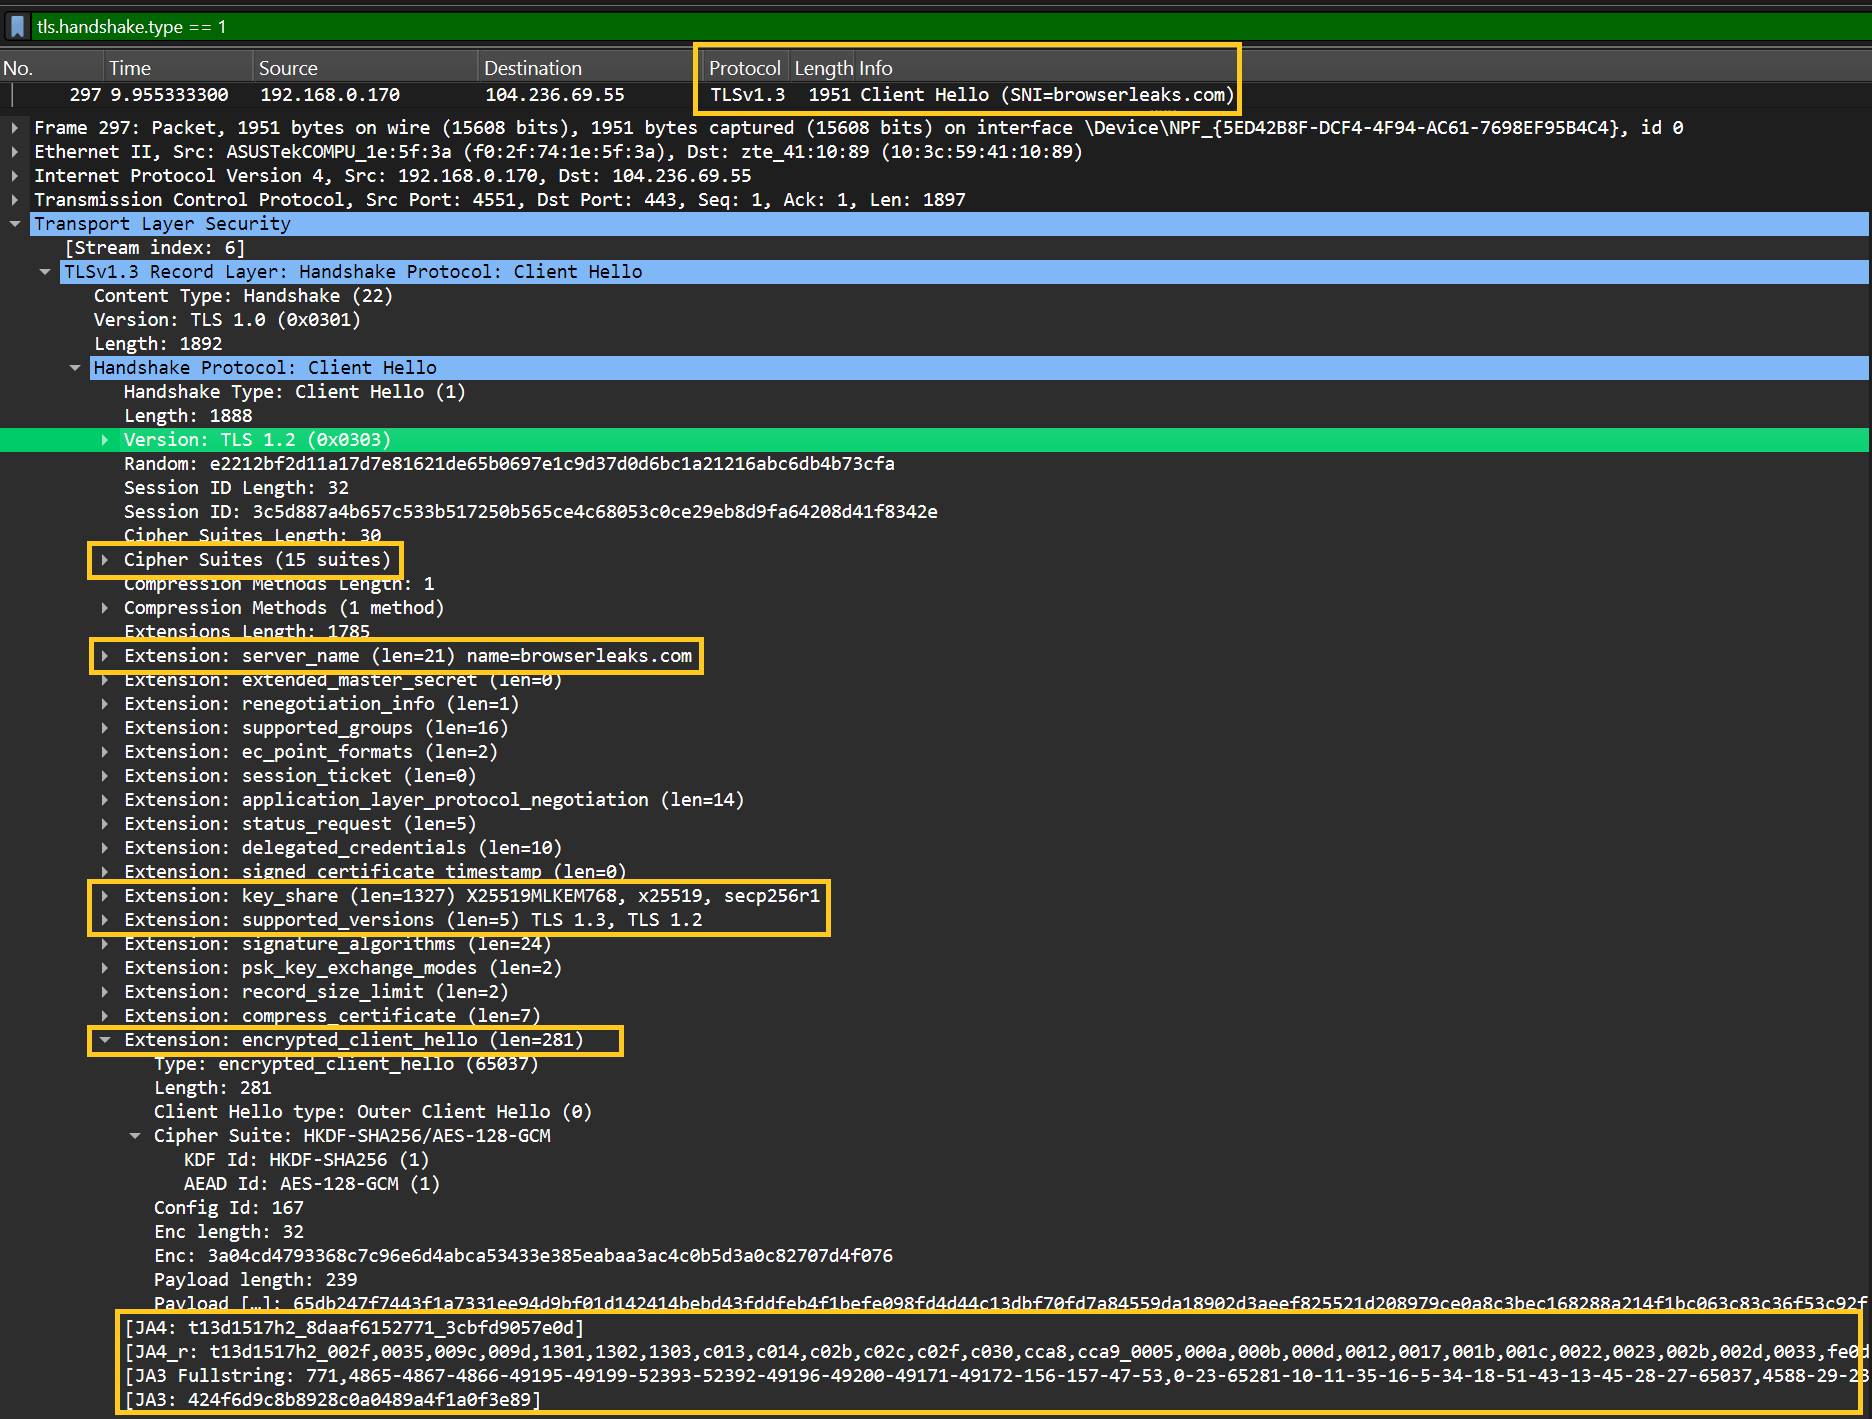Select Version: TLS 1.0 (0x0301) line
This screenshot has width=1872, height=1419.
(x=227, y=320)
